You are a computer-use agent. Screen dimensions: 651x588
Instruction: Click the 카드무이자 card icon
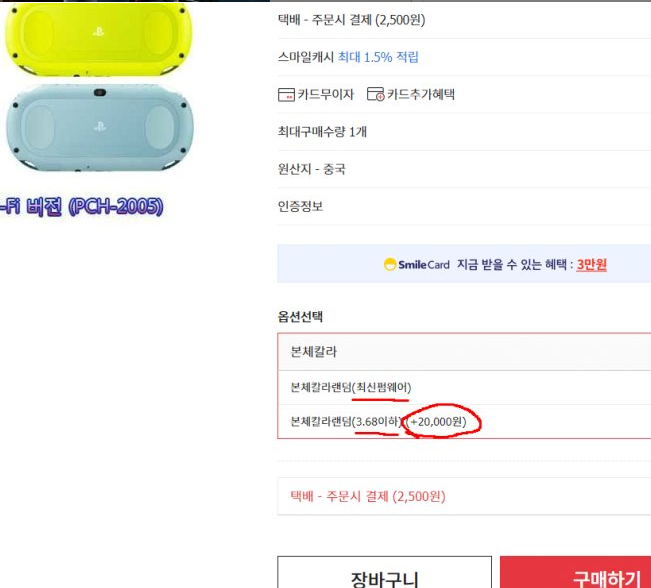point(286,95)
